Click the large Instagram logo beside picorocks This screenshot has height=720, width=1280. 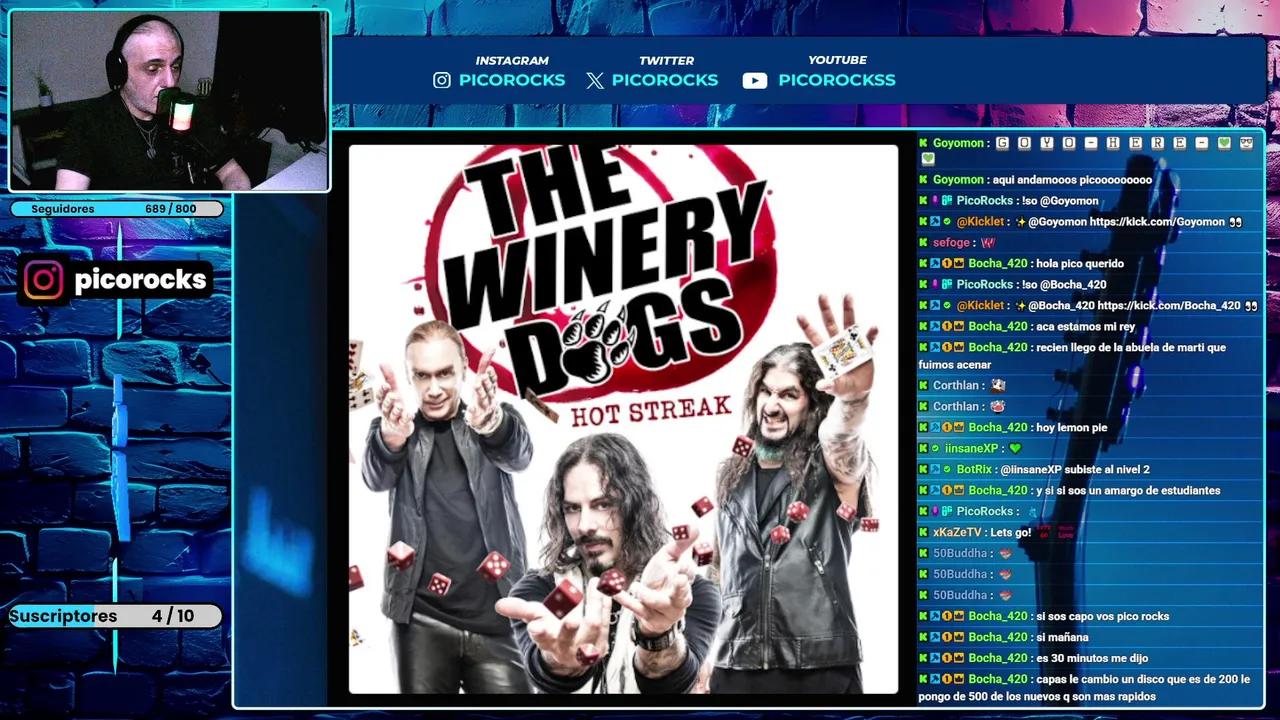pos(44,281)
